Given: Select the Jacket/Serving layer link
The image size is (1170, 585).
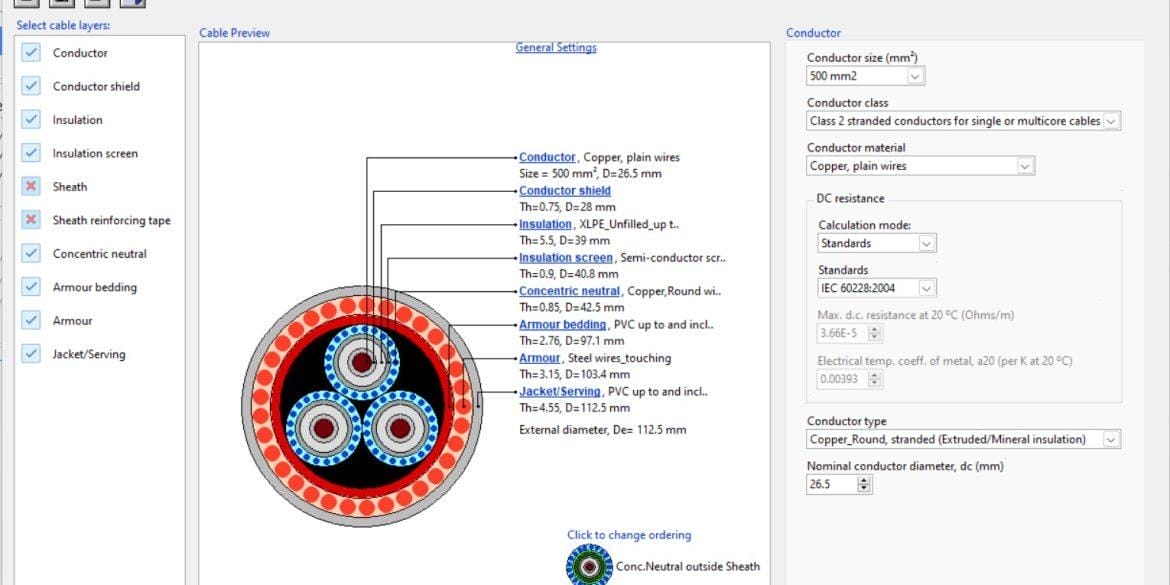Looking at the screenshot, I should 560,392.
